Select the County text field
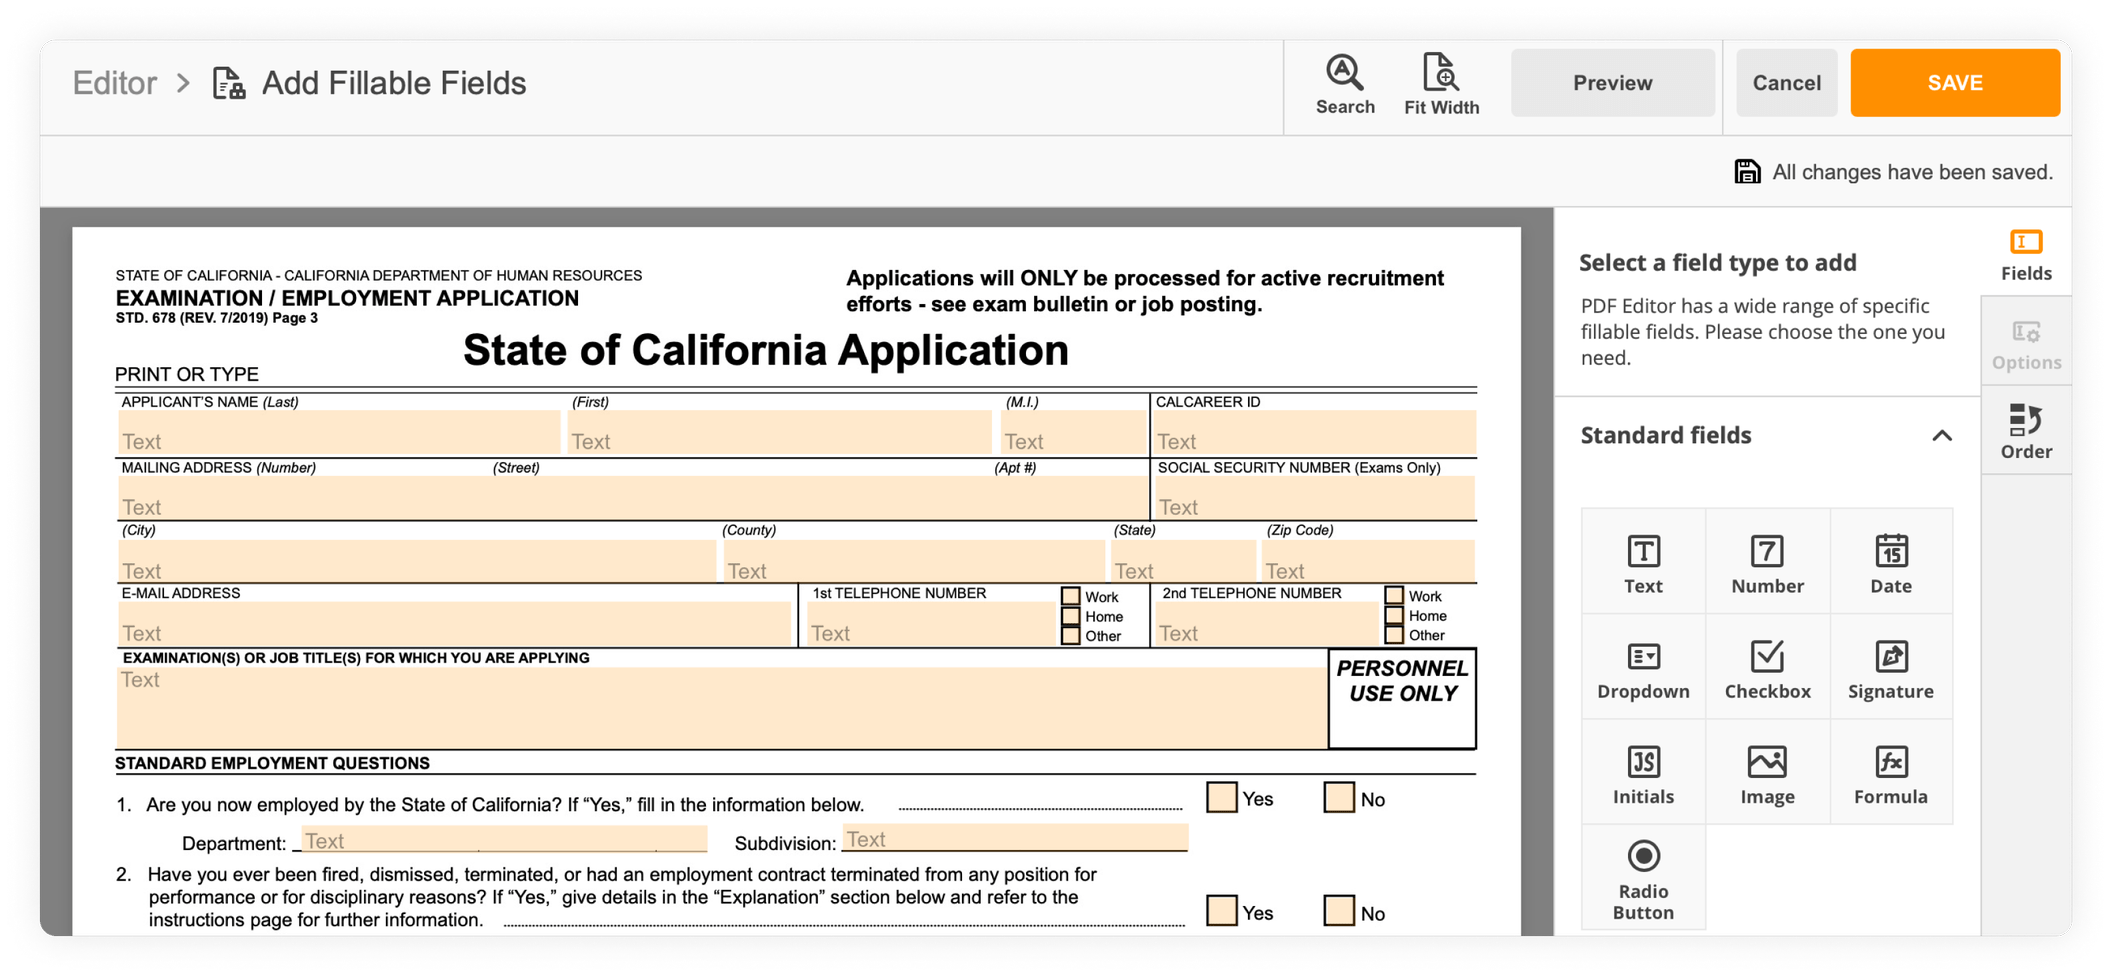The image size is (2112, 976). (x=913, y=561)
